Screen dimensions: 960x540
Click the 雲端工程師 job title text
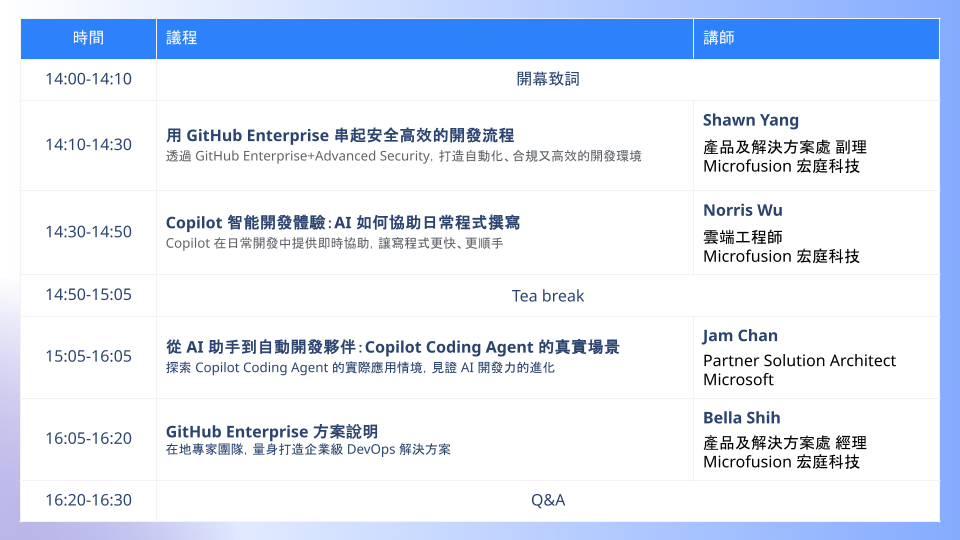(x=743, y=238)
